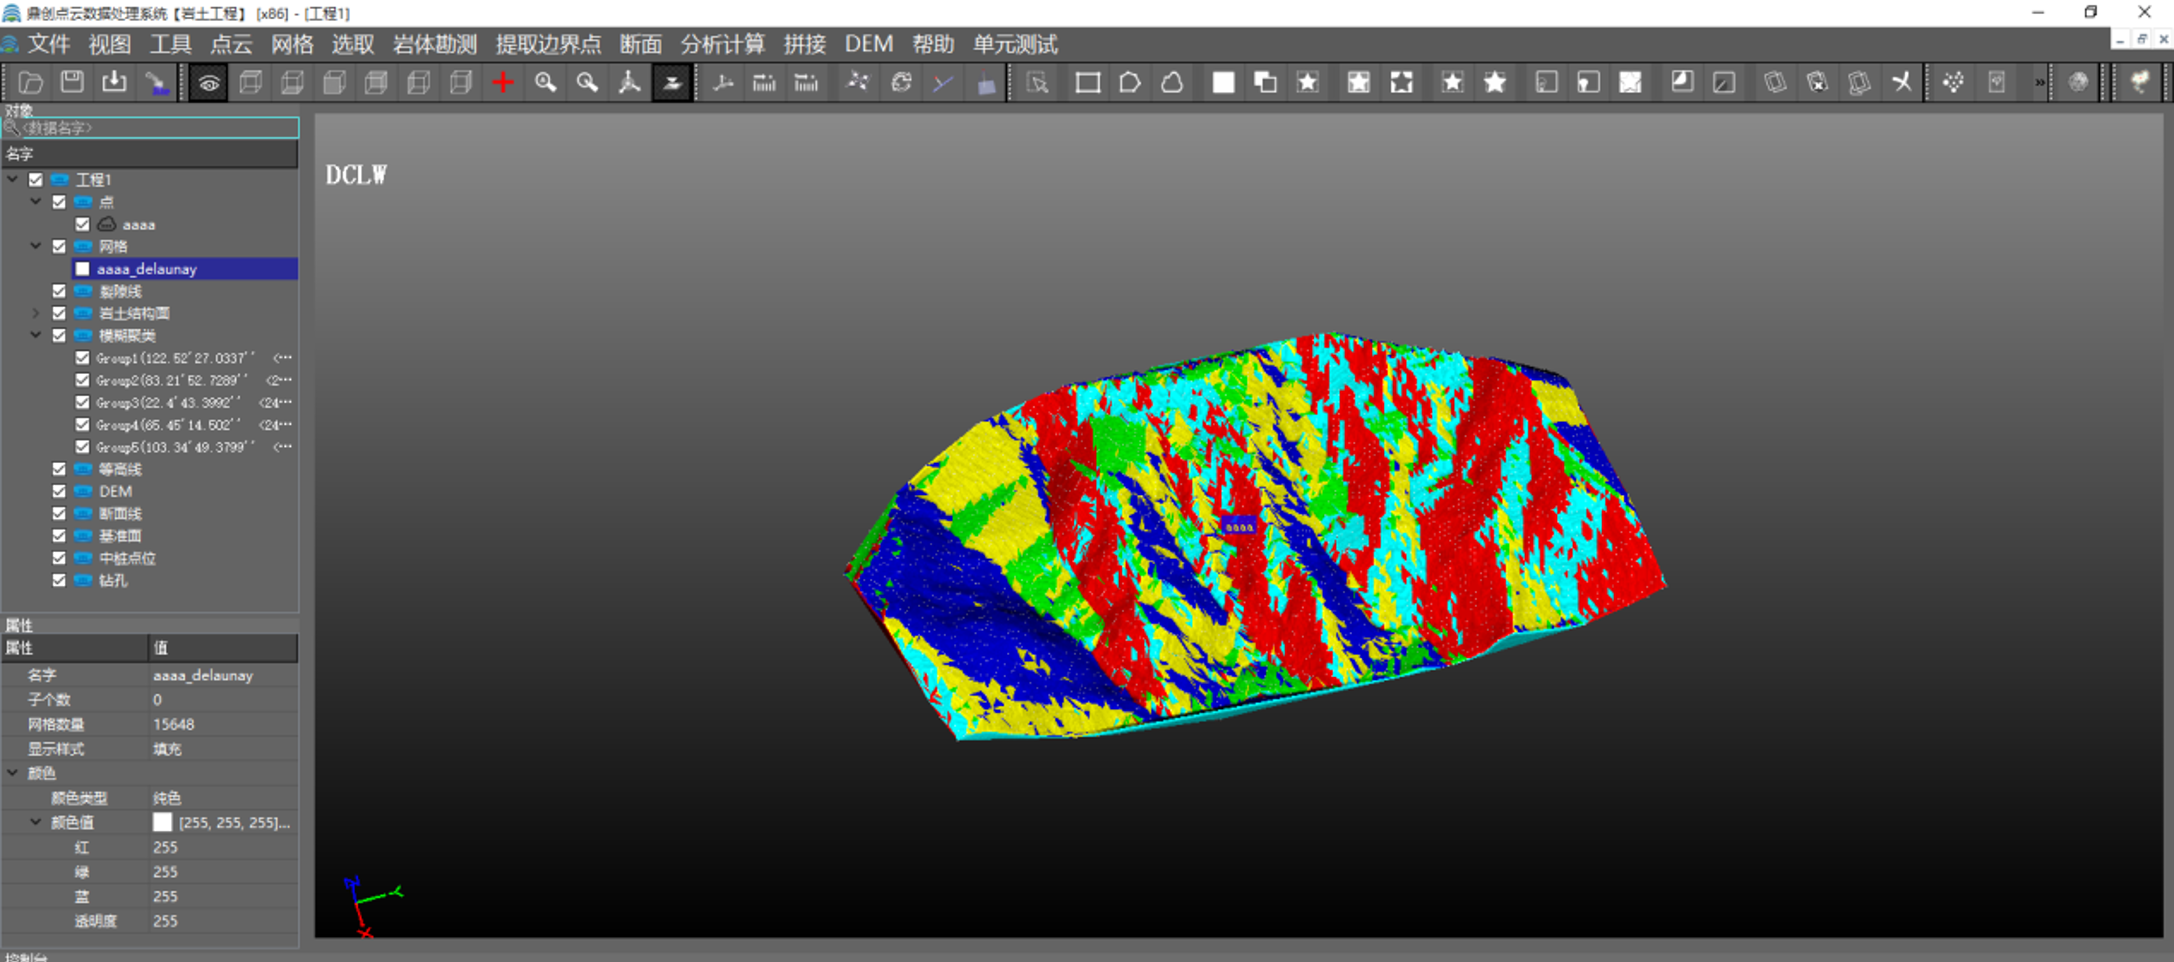Select the 断面线 tree item

[120, 514]
